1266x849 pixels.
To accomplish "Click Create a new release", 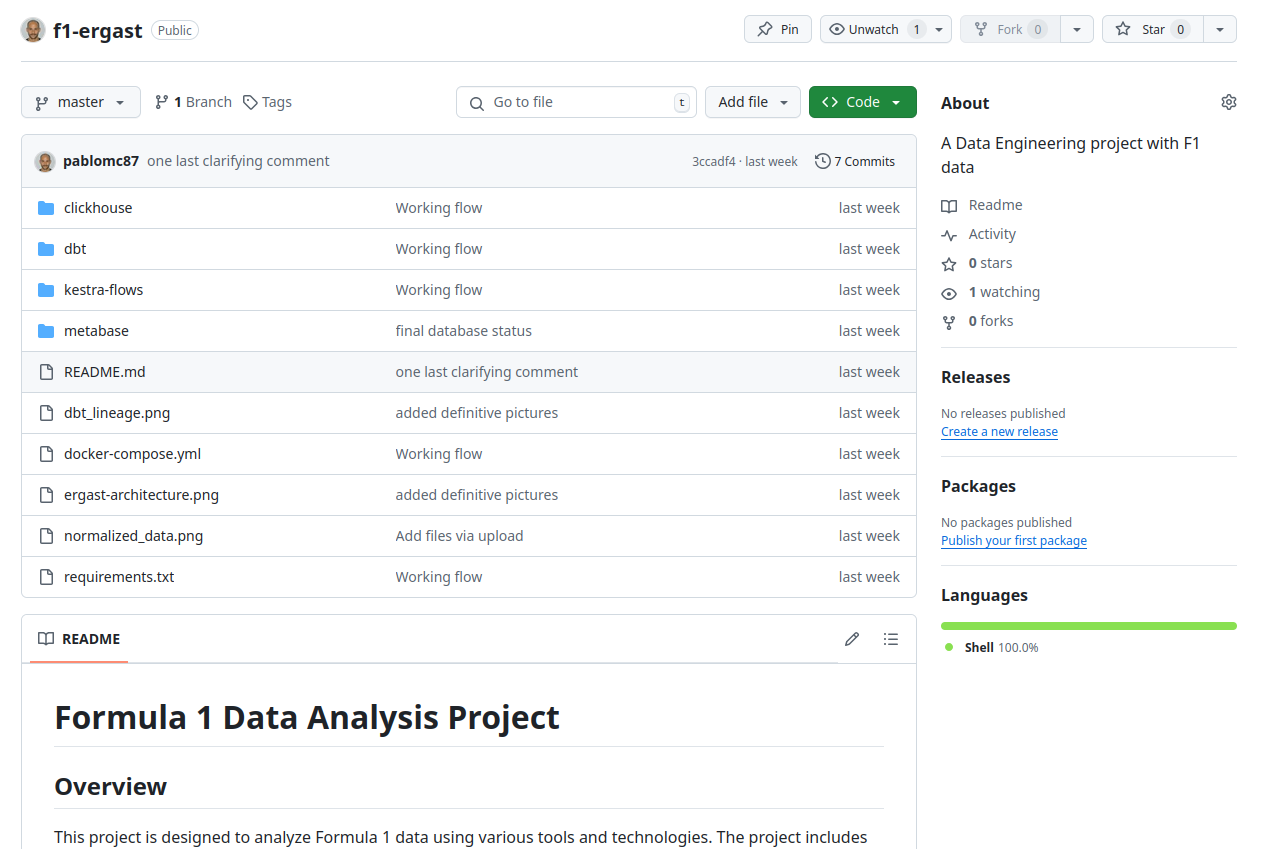I will 999,432.
